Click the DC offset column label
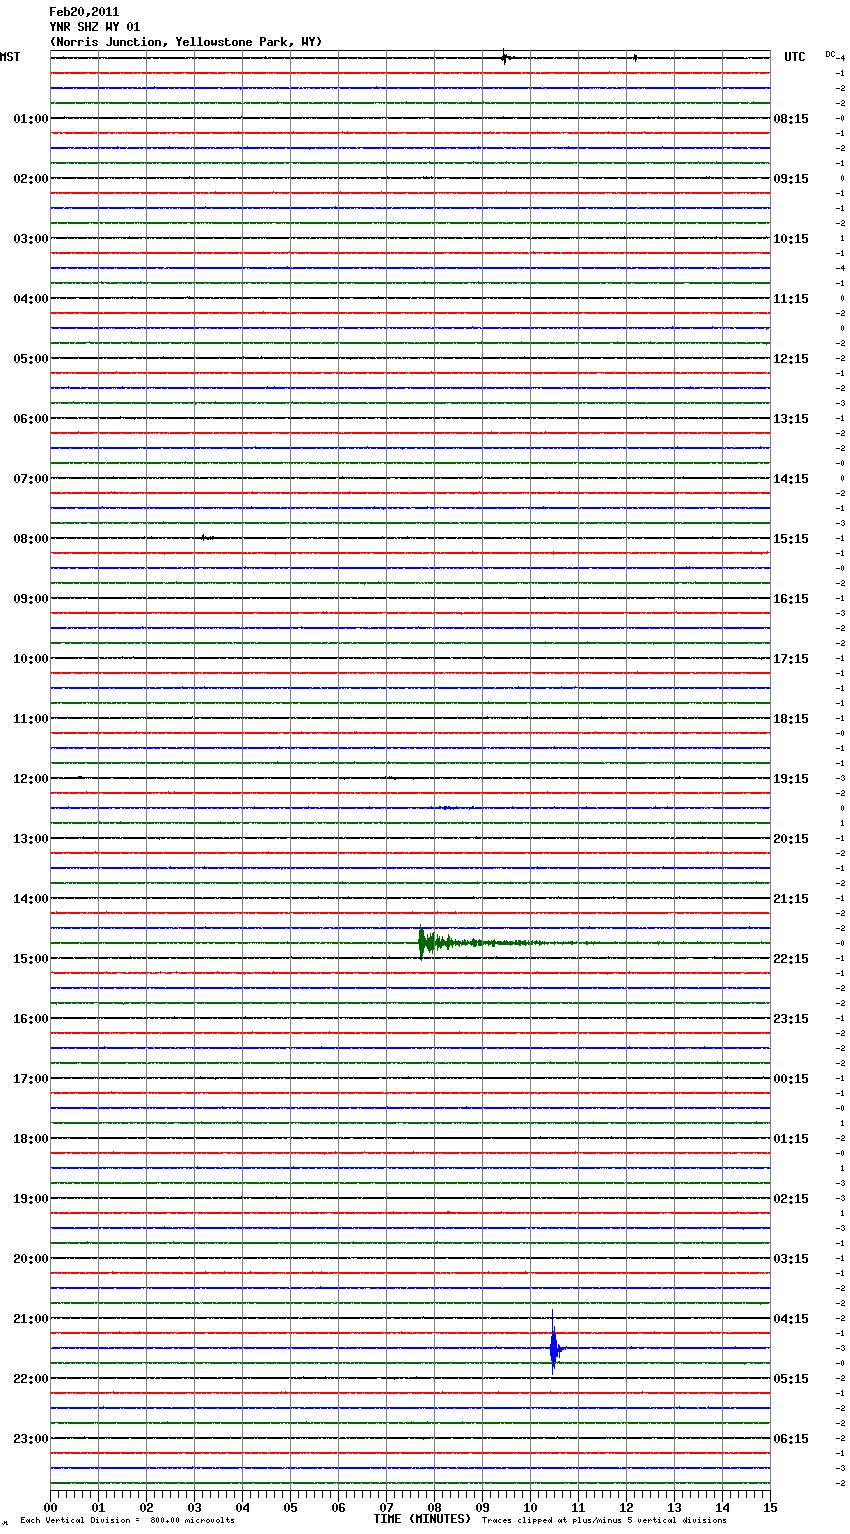This screenshot has width=850, height=1534. pyautogui.click(x=830, y=54)
